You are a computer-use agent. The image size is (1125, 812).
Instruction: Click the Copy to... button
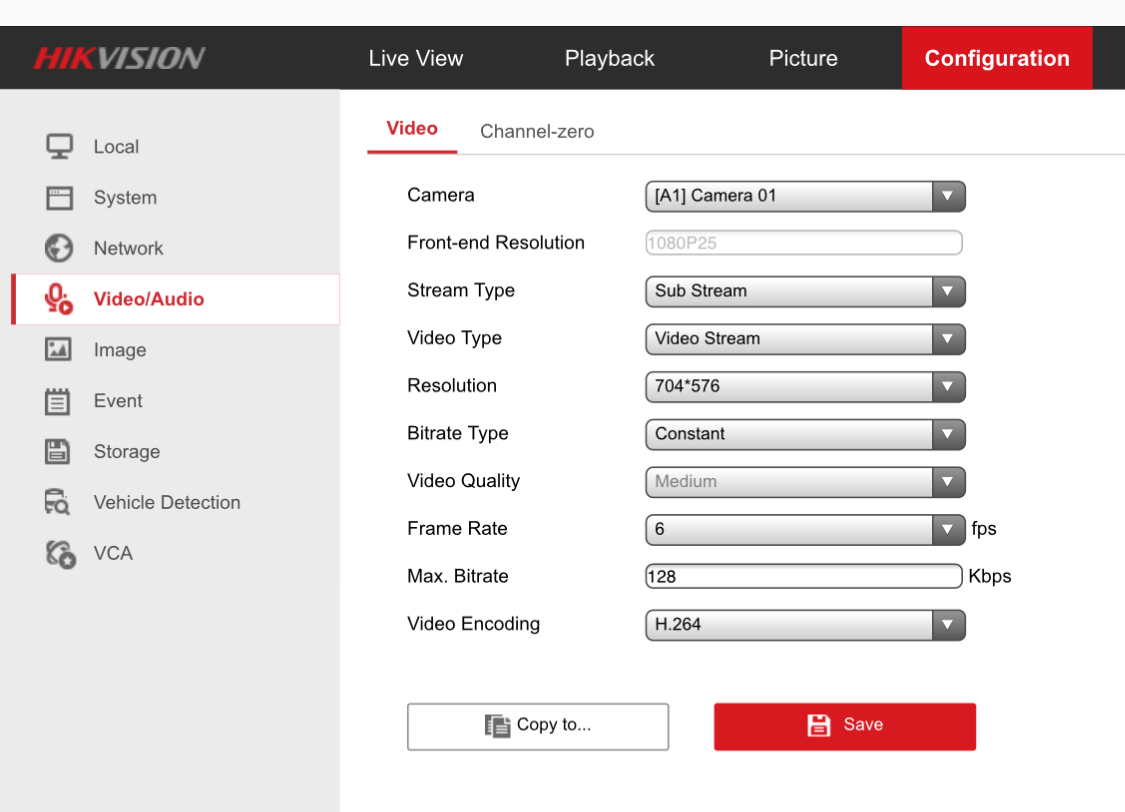pyautogui.click(x=538, y=726)
